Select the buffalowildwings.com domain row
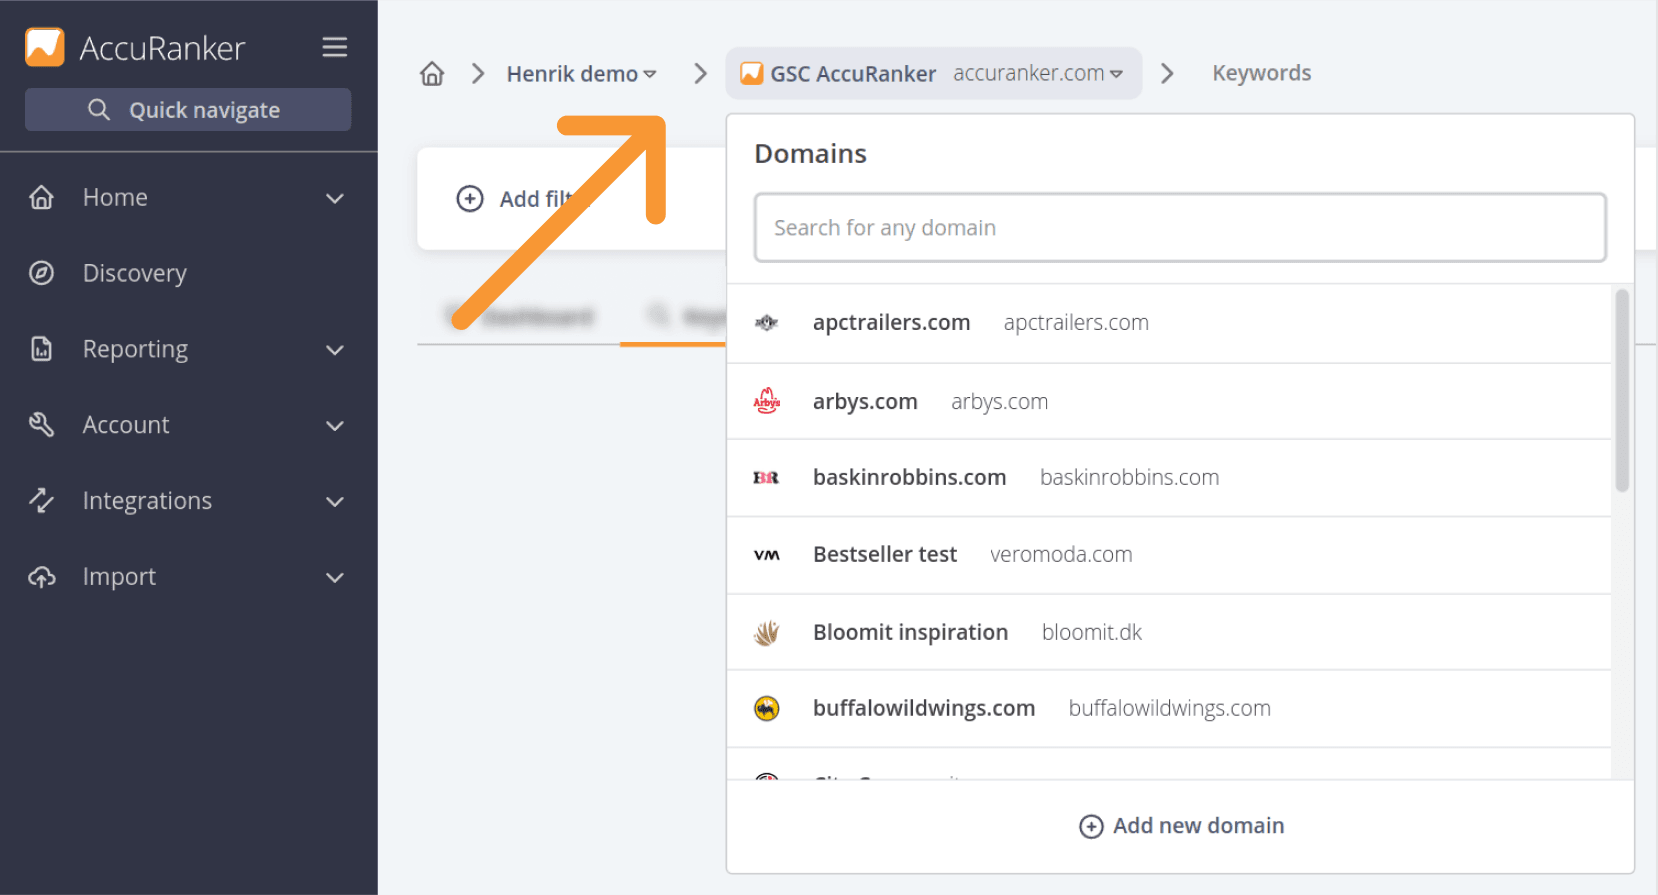 coord(1169,709)
